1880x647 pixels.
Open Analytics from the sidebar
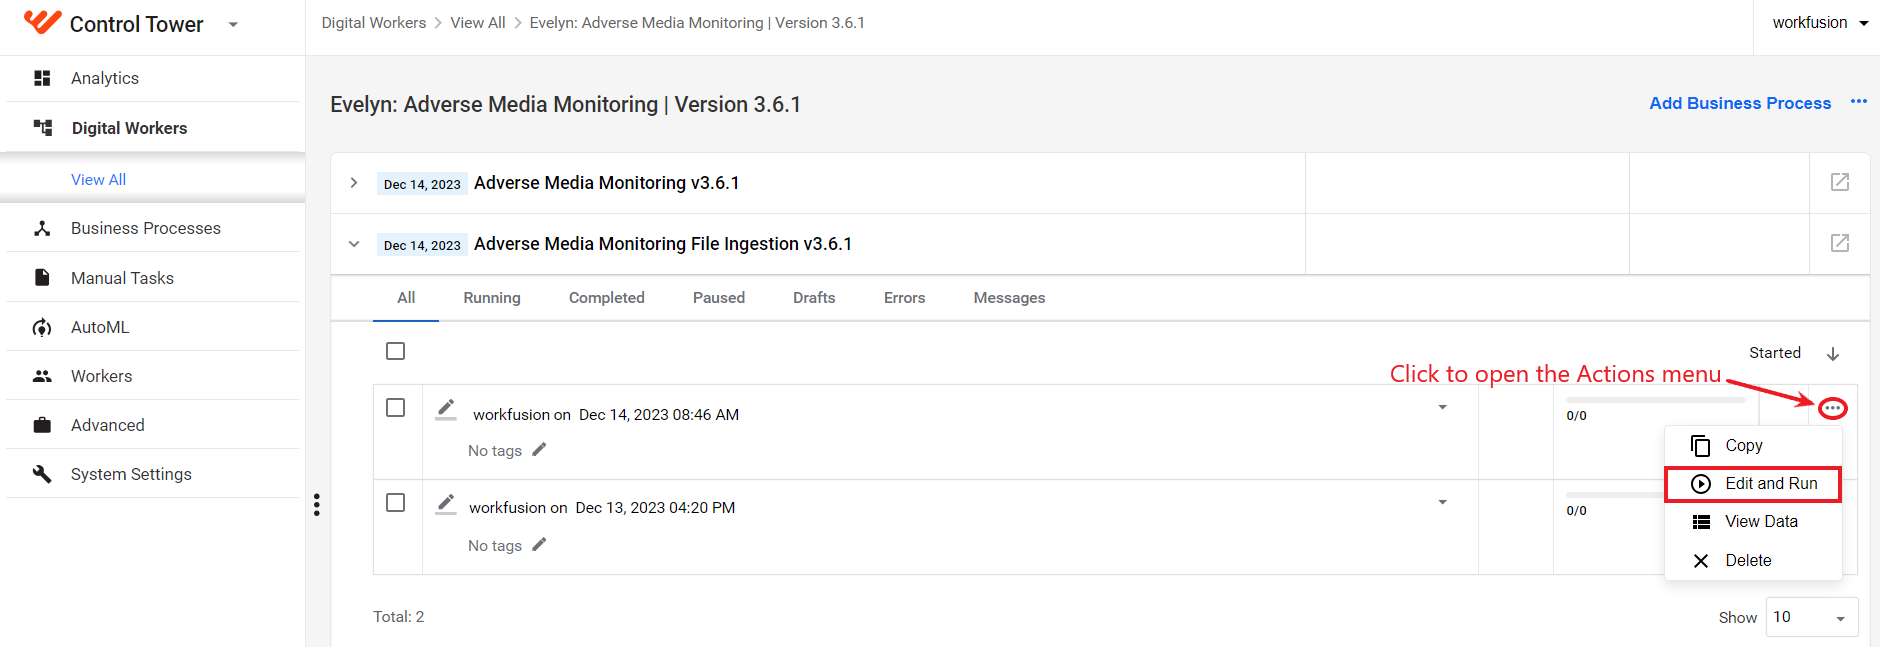[105, 78]
